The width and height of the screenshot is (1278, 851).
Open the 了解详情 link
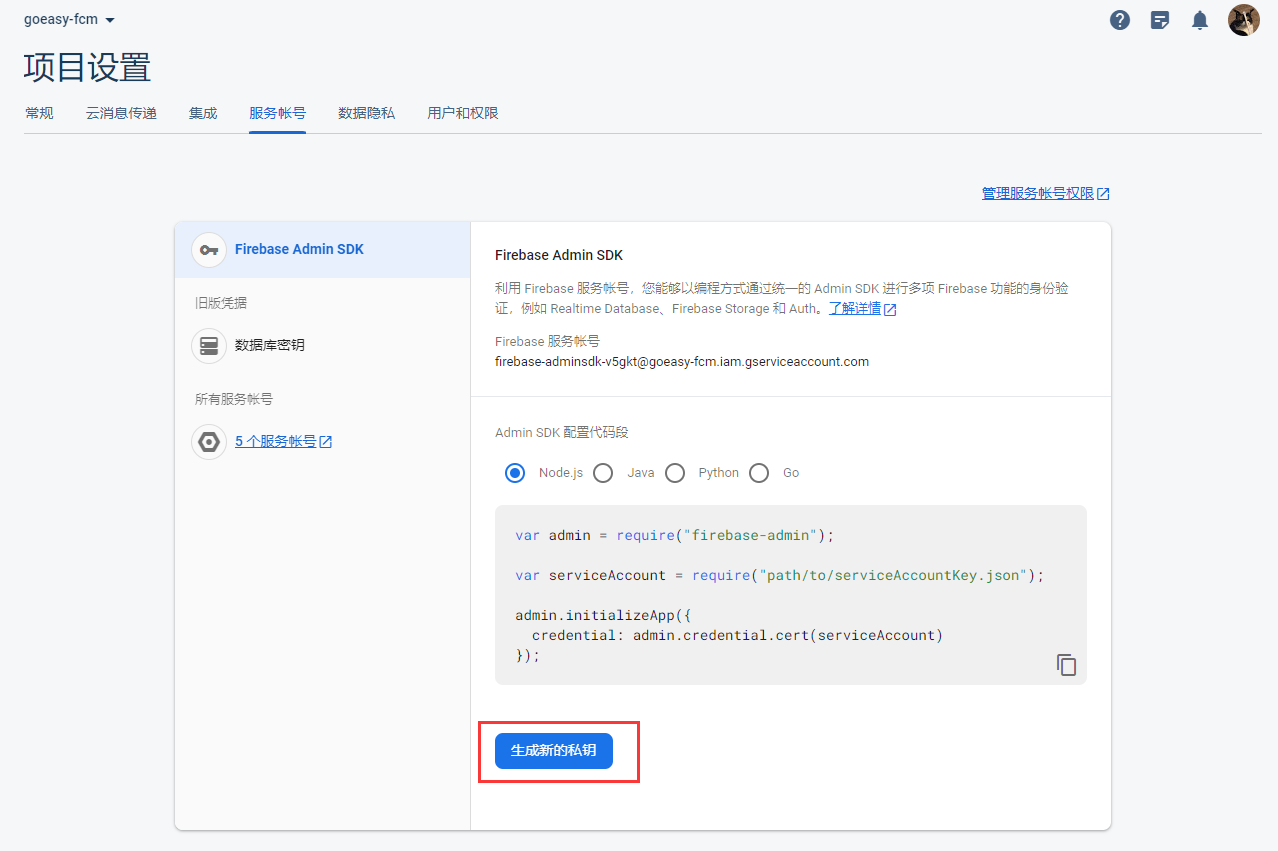[x=855, y=309]
